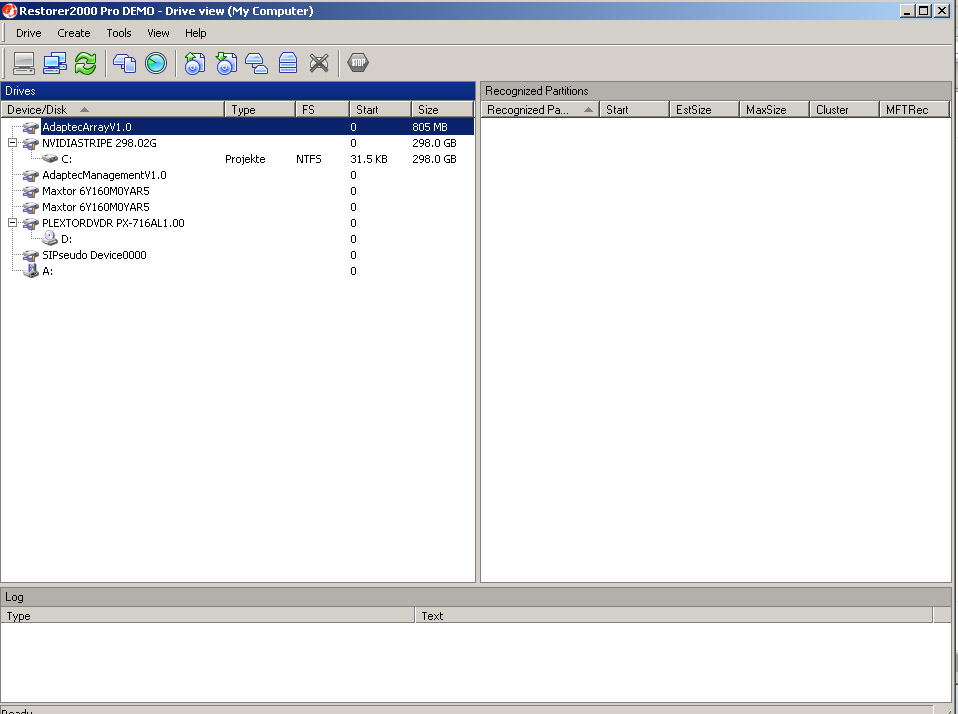Open the Help menu
This screenshot has width=958, height=714.
pyautogui.click(x=196, y=33)
